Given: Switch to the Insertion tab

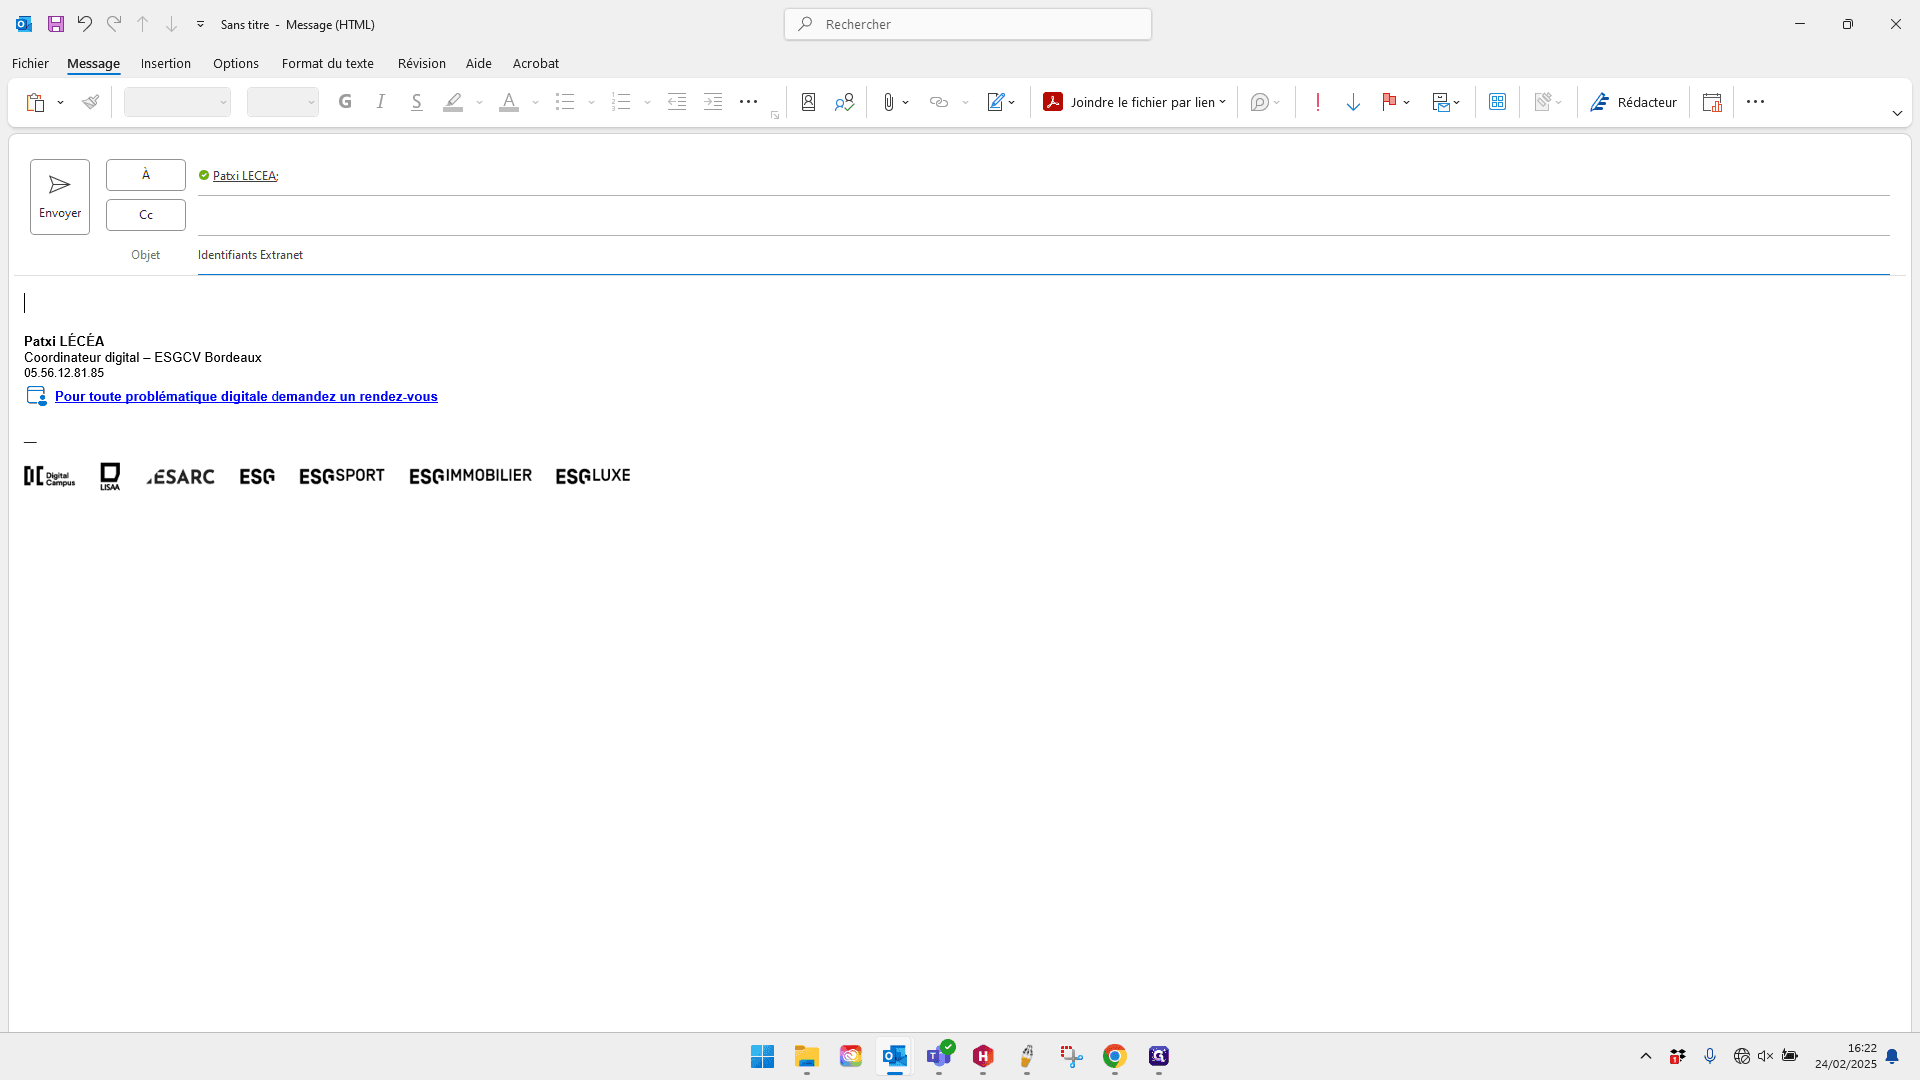Looking at the screenshot, I should (166, 63).
